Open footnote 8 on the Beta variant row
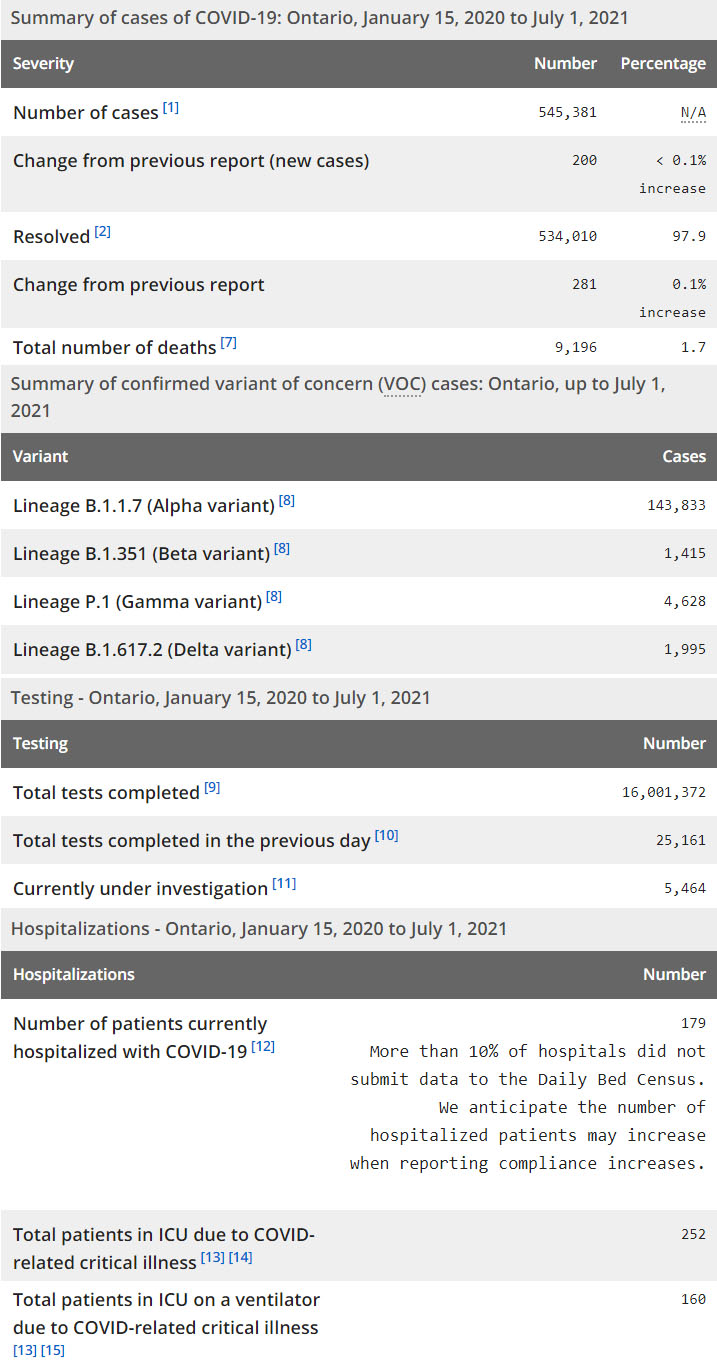This screenshot has height=1362, width=717. pyautogui.click(x=282, y=549)
